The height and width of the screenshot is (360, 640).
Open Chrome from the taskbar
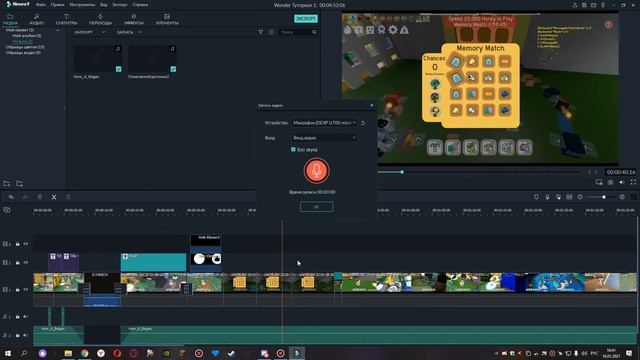tap(84, 353)
